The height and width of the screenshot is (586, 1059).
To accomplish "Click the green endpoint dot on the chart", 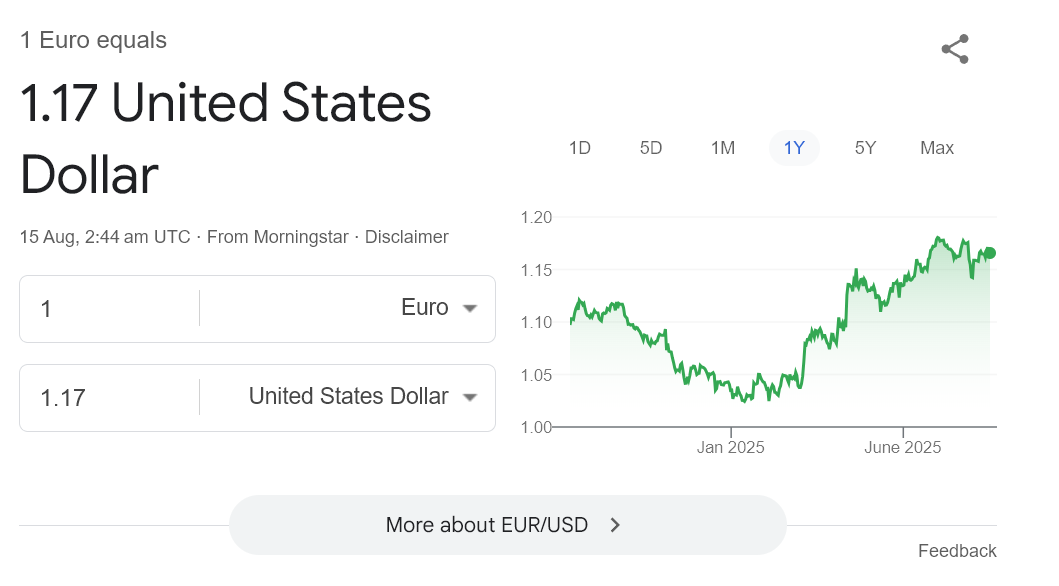I will pyautogui.click(x=990, y=253).
